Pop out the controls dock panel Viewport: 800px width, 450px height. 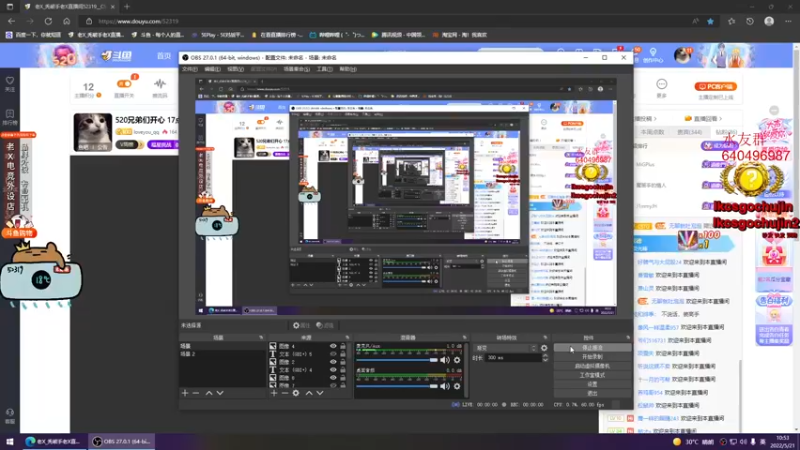pos(628,337)
